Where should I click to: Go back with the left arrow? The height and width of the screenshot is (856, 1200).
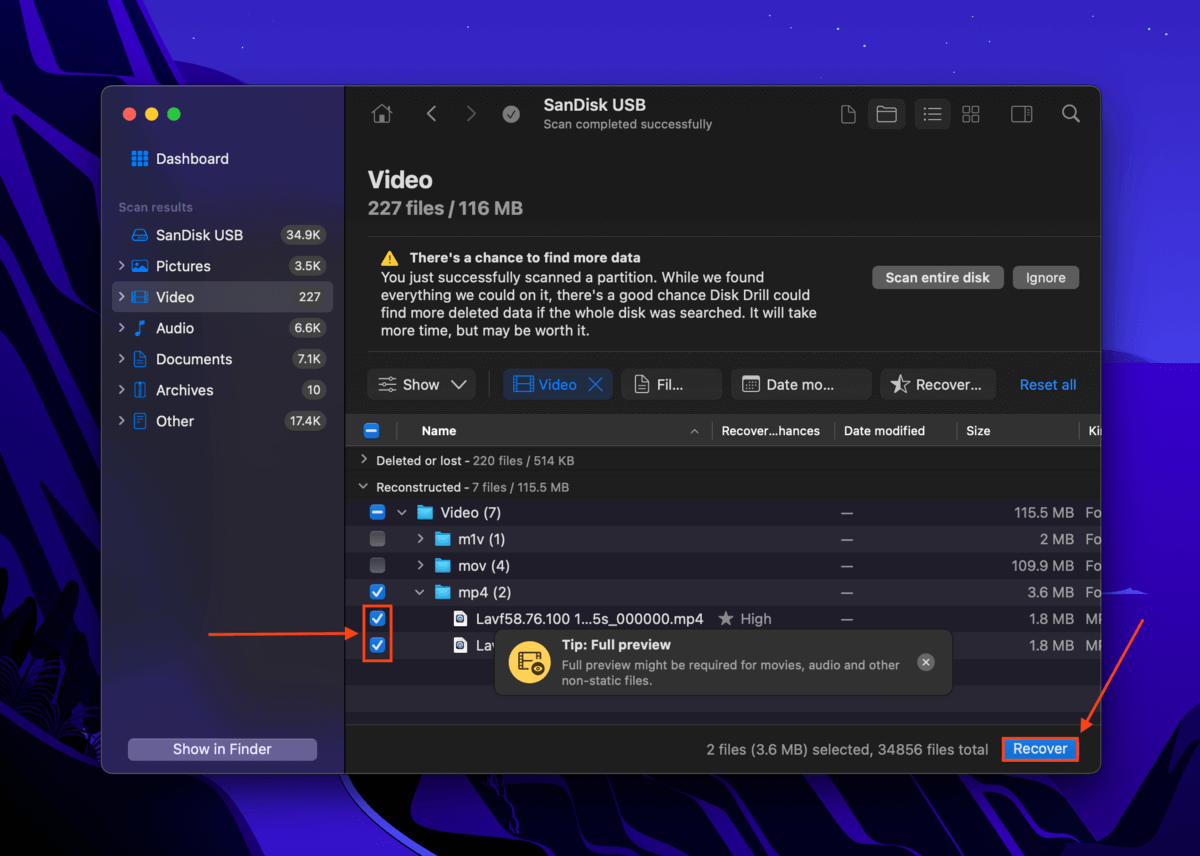coord(432,114)
